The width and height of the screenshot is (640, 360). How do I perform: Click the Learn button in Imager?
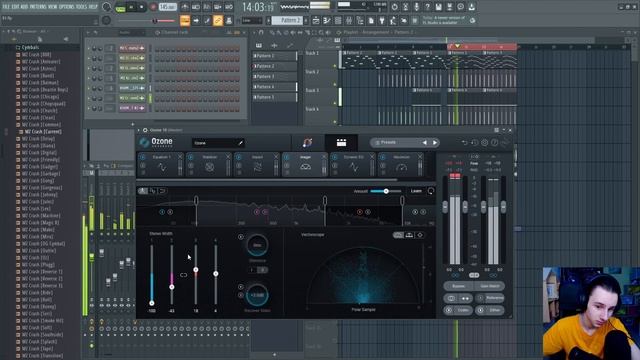point(416,191)
